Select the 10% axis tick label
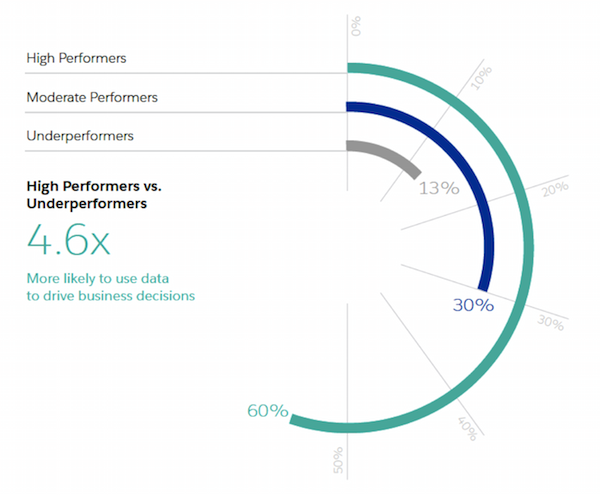600x499 pixels. (x=481, y=76)
